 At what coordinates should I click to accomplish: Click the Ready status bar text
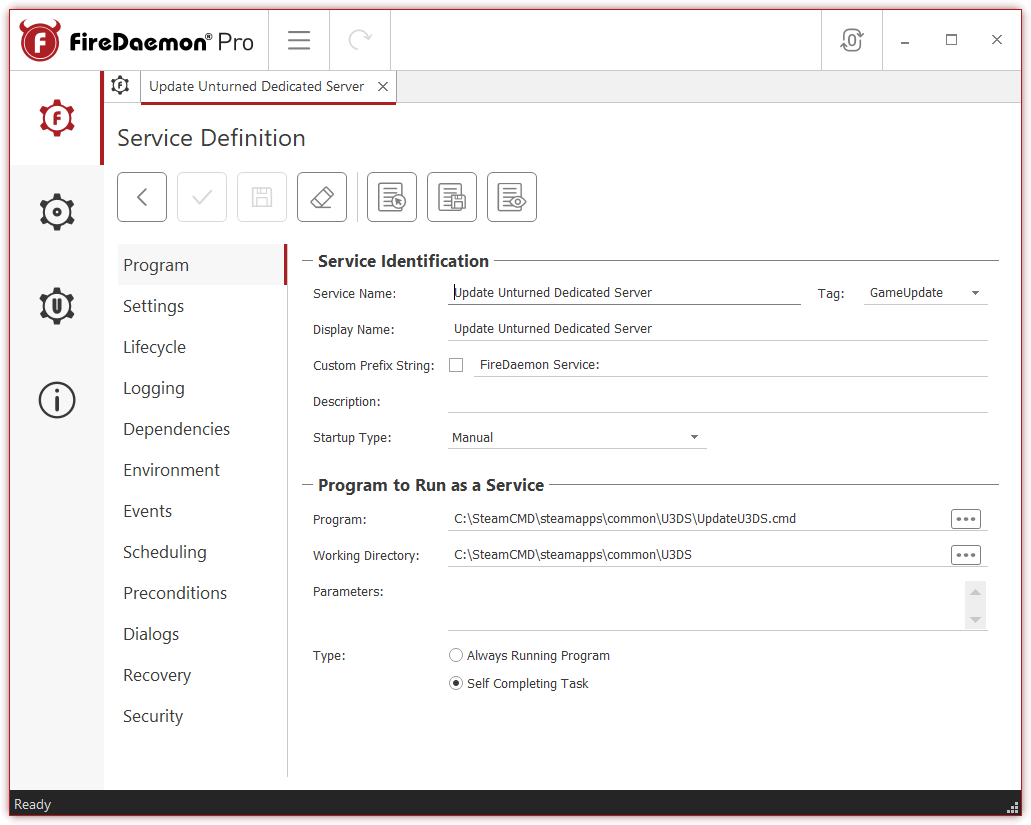32,805
